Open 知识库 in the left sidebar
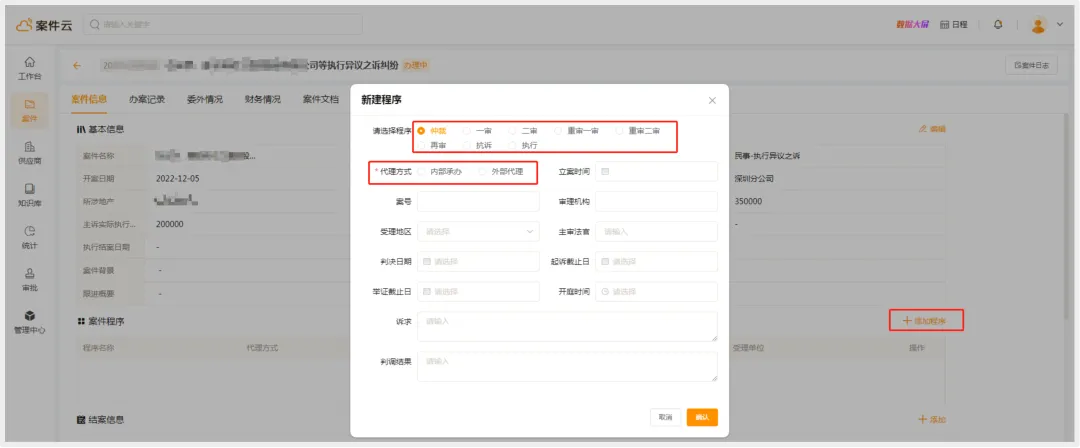The height and width of the screenshot is (448, 1080). [x=29, y=194]
